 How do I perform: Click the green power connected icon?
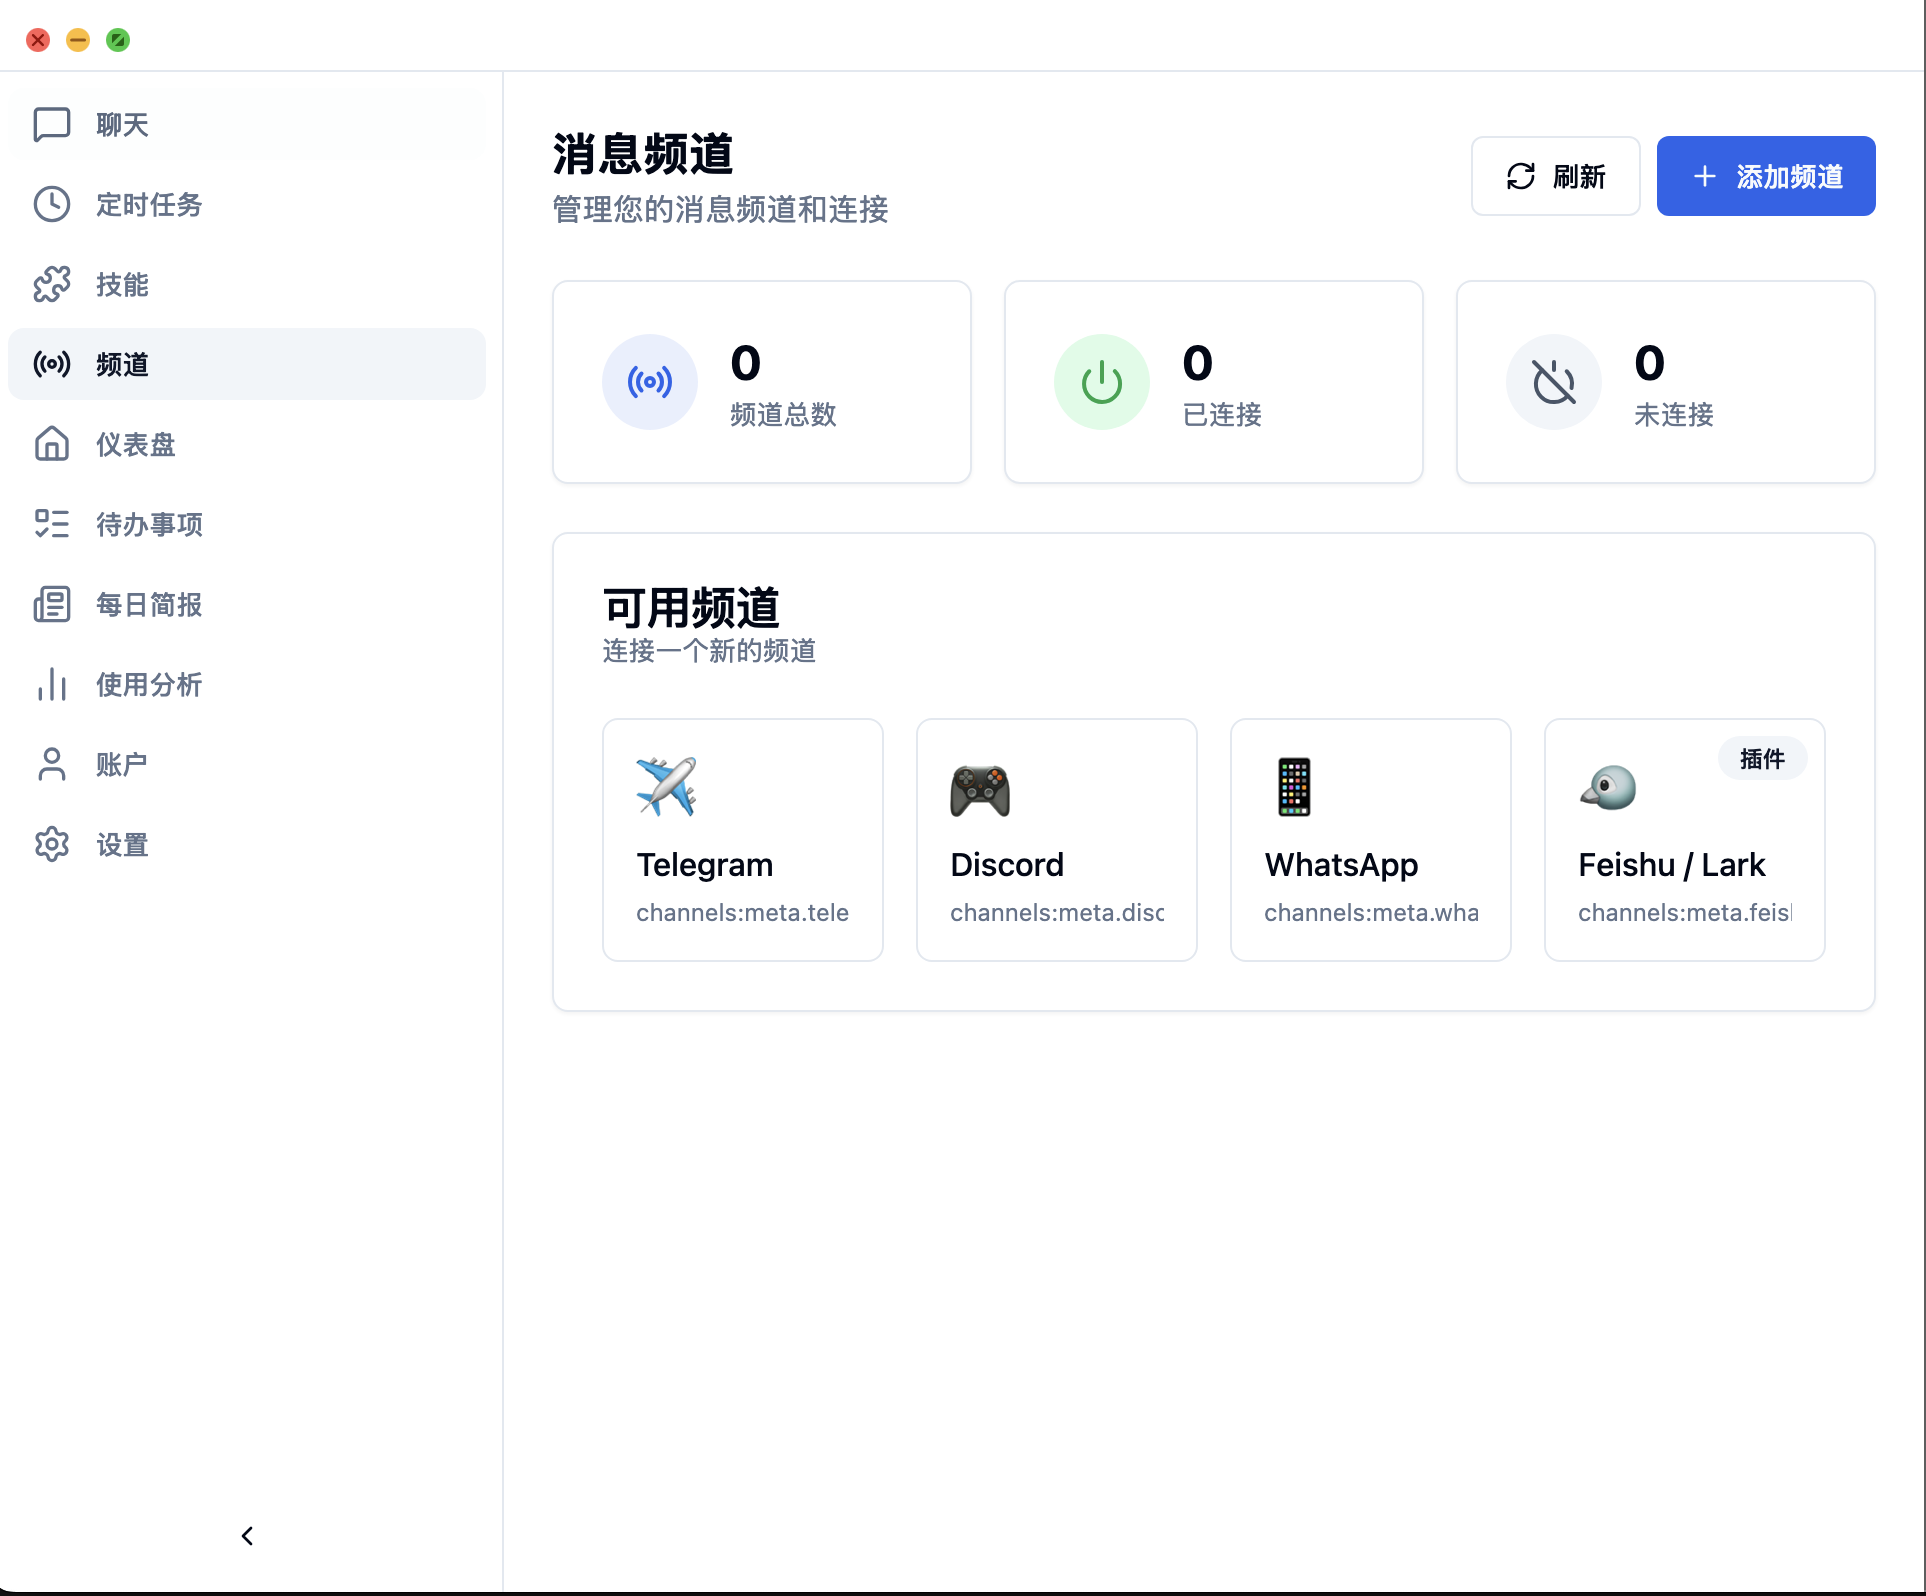[1101, 382]
